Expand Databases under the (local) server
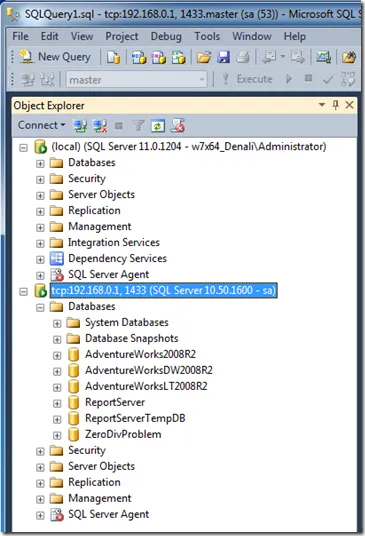365x536 pixels. [x=40, y=163]
